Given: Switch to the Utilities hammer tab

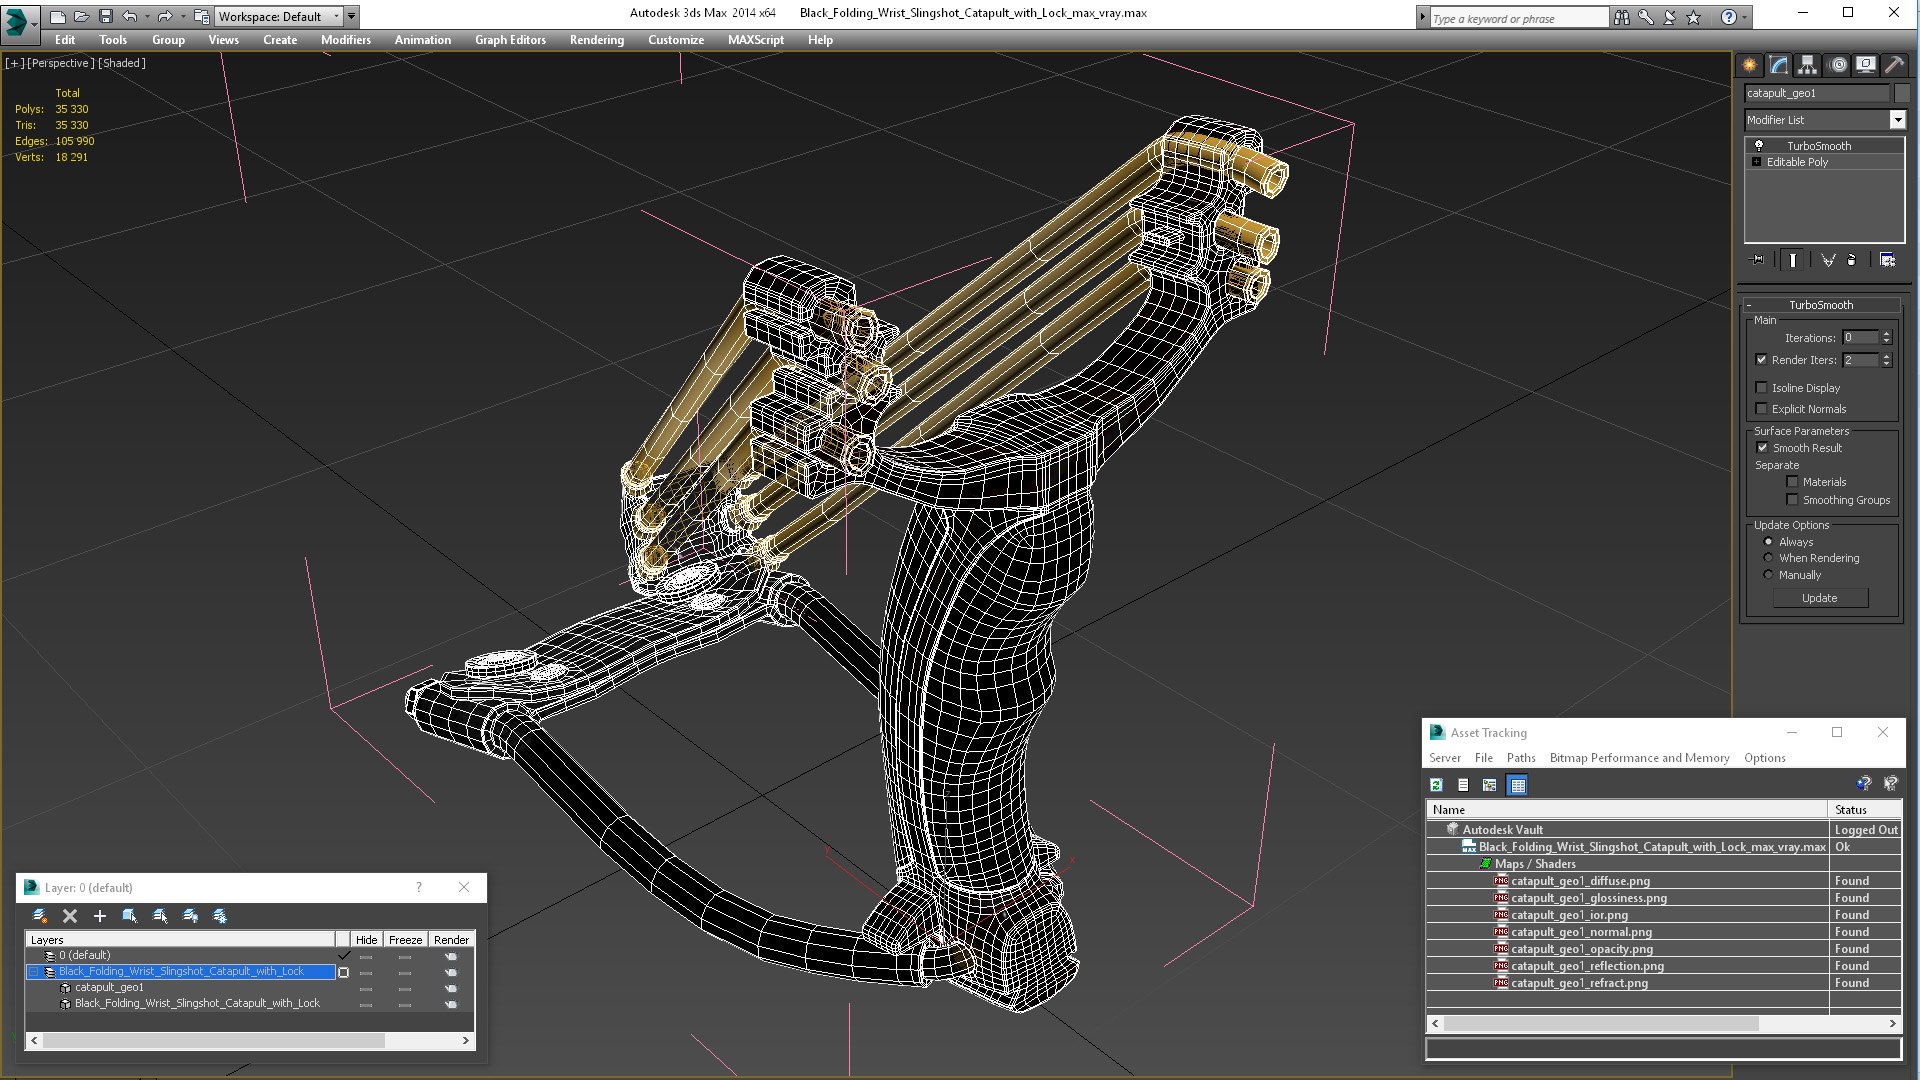Looking at the screenshot, I should [1894, 65].
